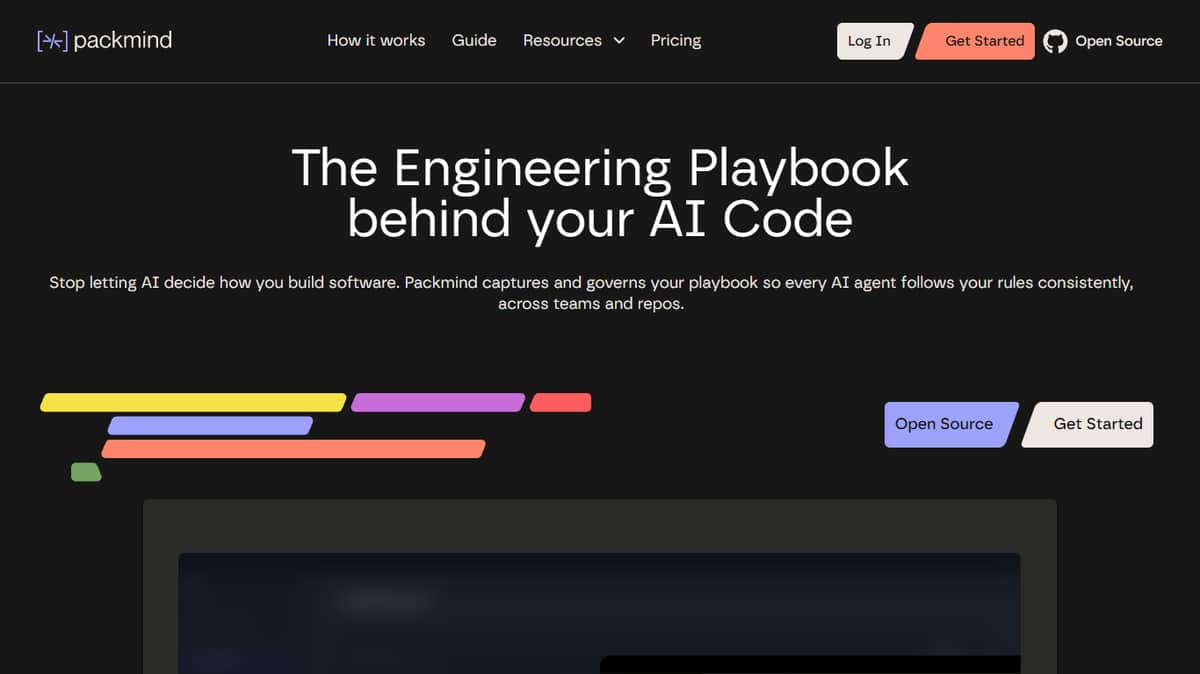Follow the Open Source header link text
This screenshot has height=674, width=1200.
(x=1119, y=41)
